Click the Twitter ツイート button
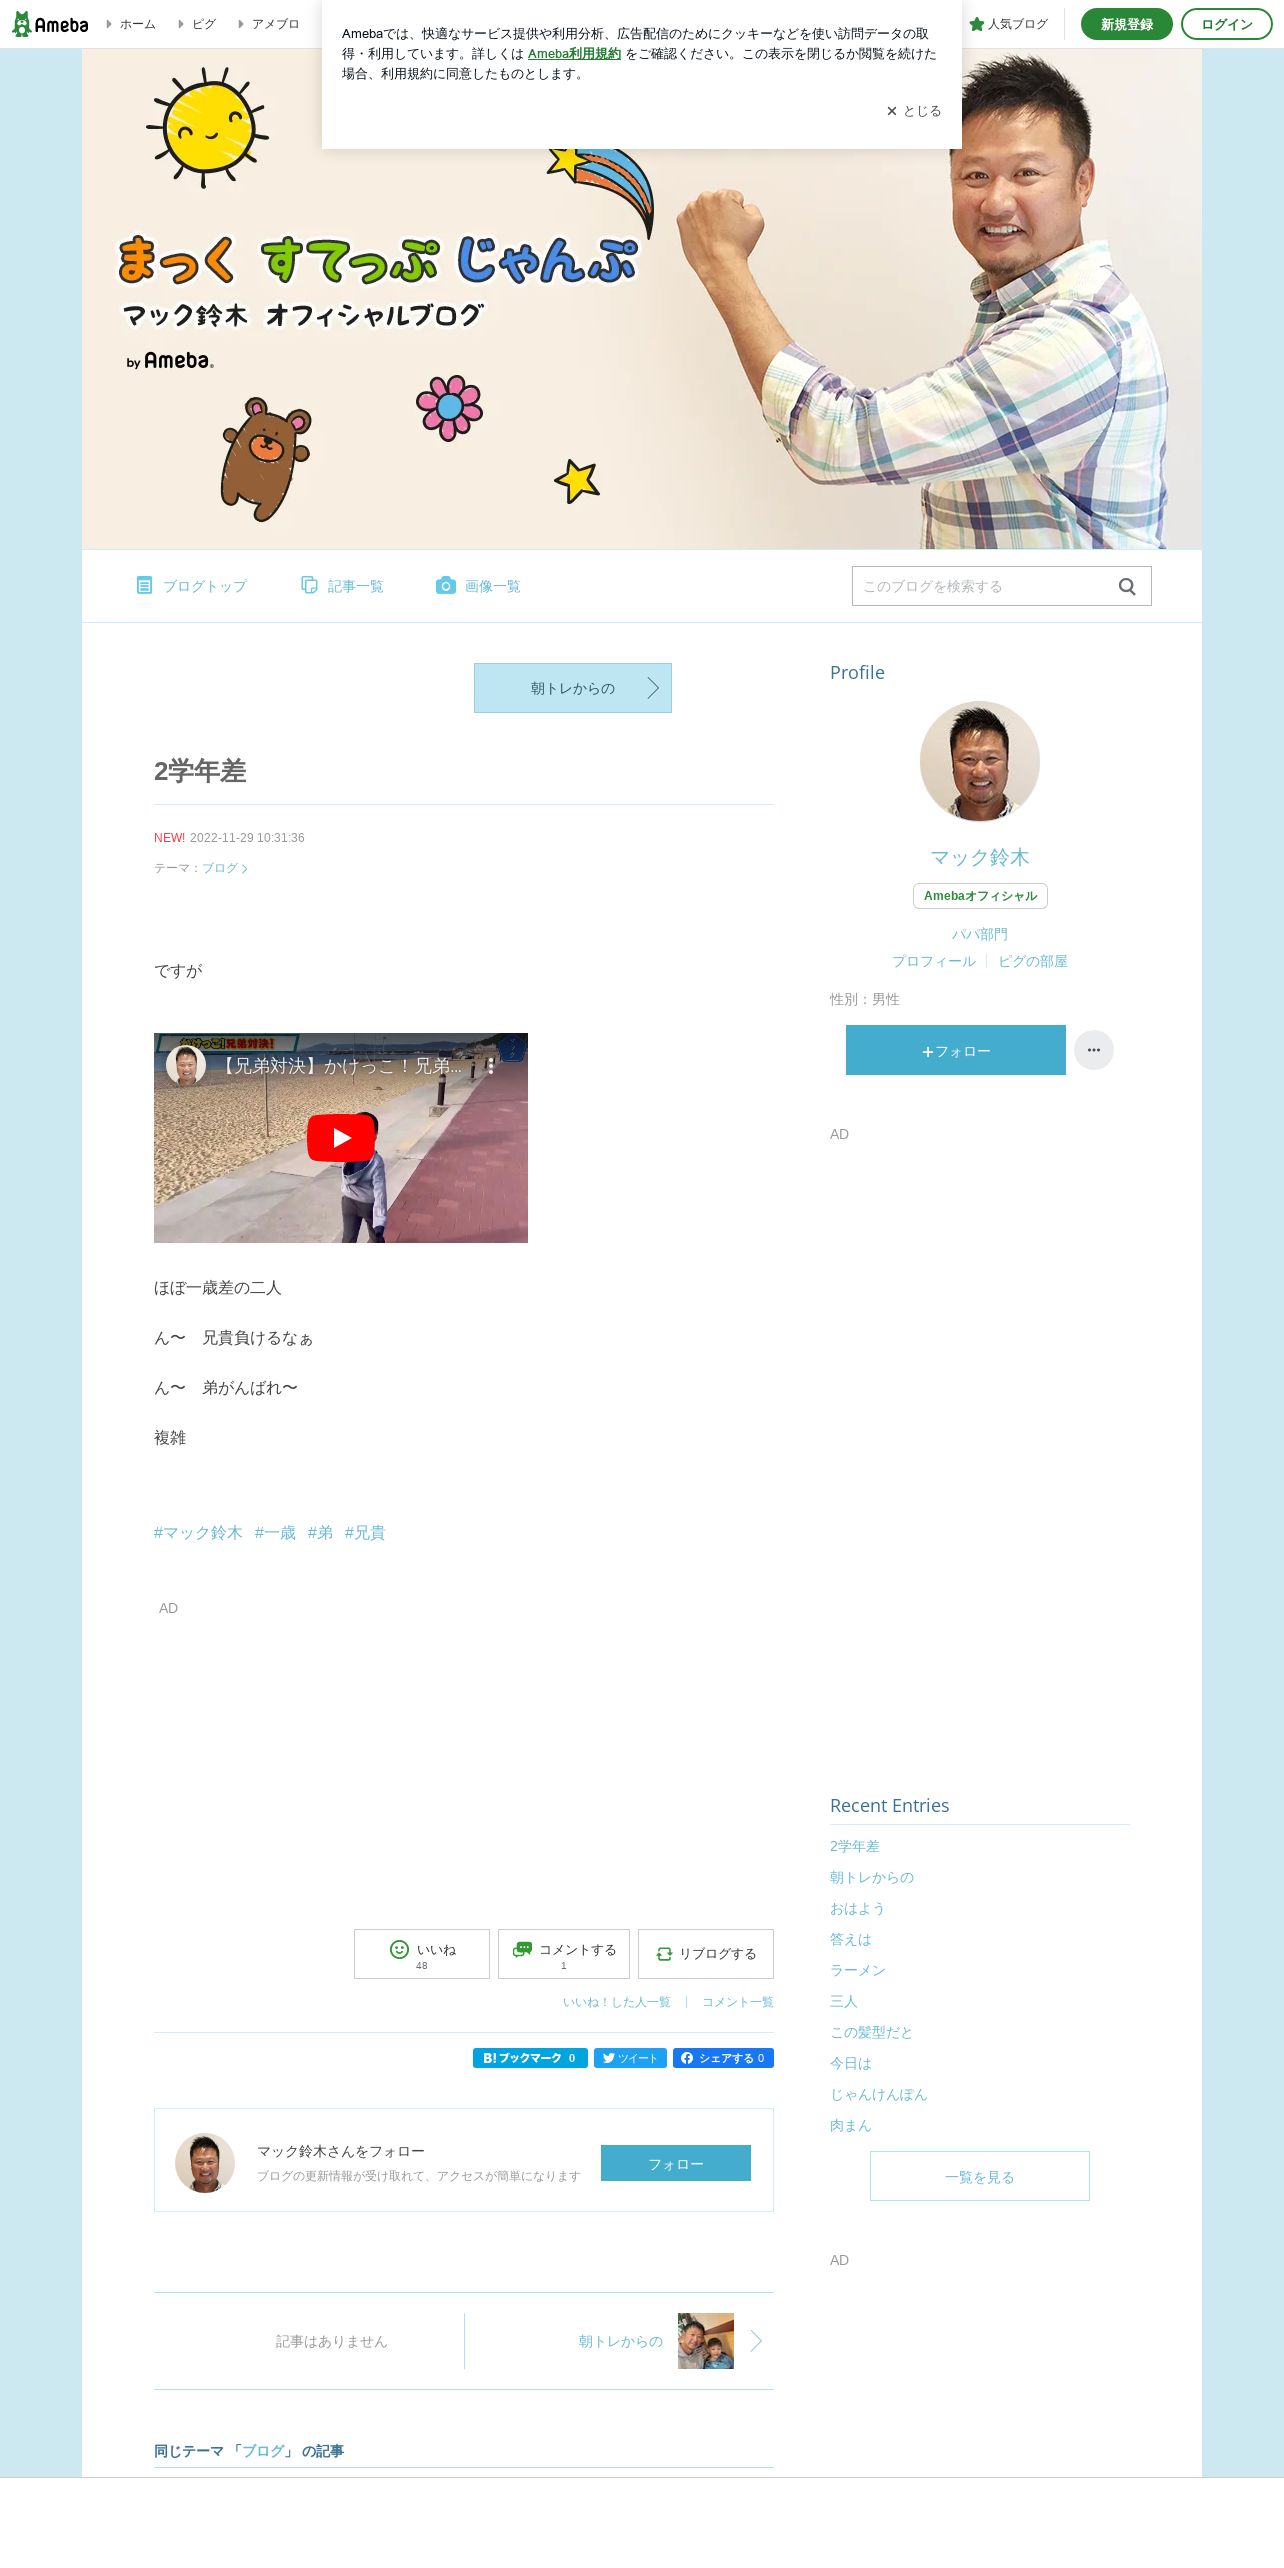This screenshot has width=1284, height=2568. click(630, 2058)
